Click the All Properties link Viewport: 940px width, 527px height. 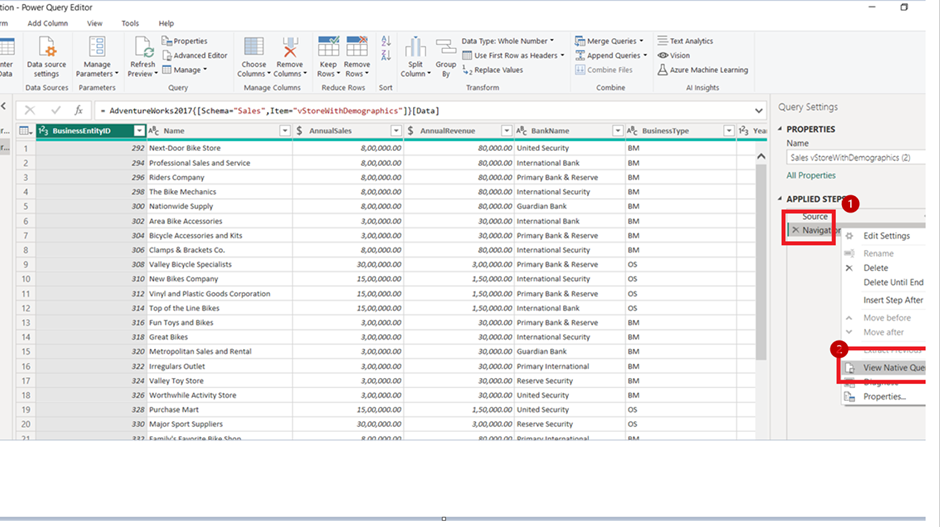coord(811,175)
